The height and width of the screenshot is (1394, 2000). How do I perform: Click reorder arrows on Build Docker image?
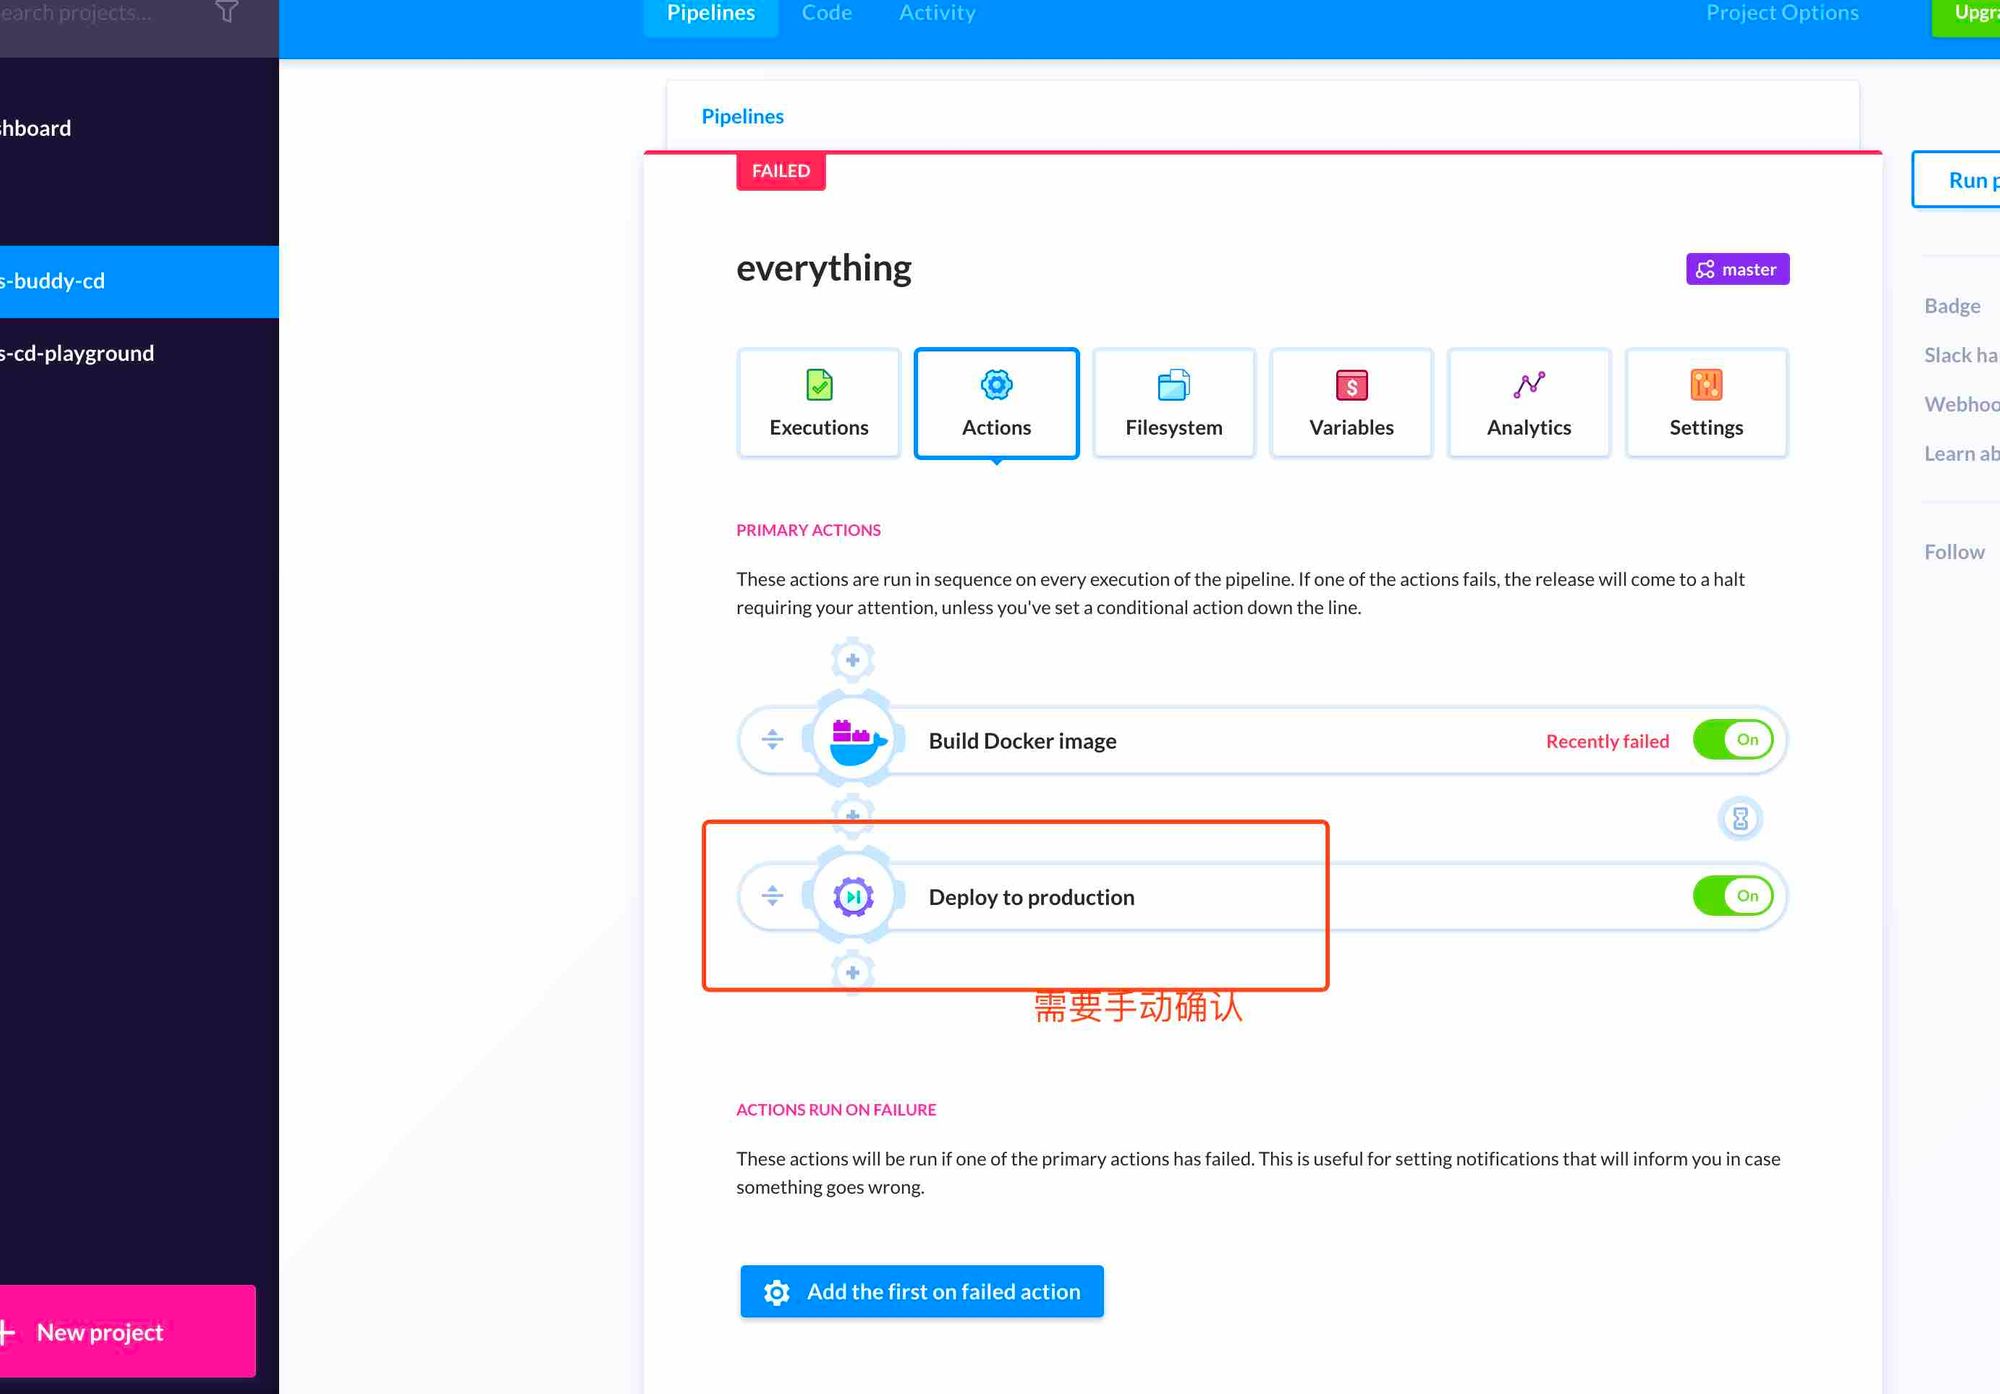(x=771, y=740)
